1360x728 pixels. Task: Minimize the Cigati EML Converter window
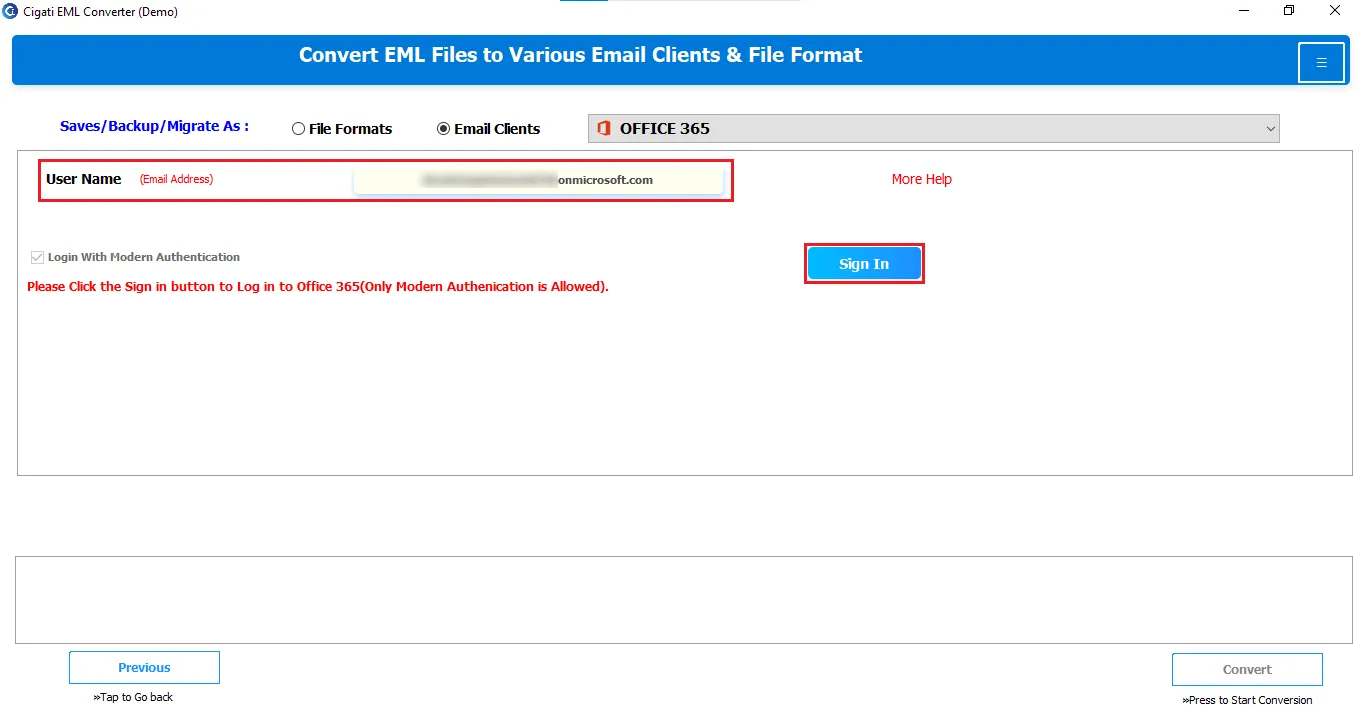1243,11
